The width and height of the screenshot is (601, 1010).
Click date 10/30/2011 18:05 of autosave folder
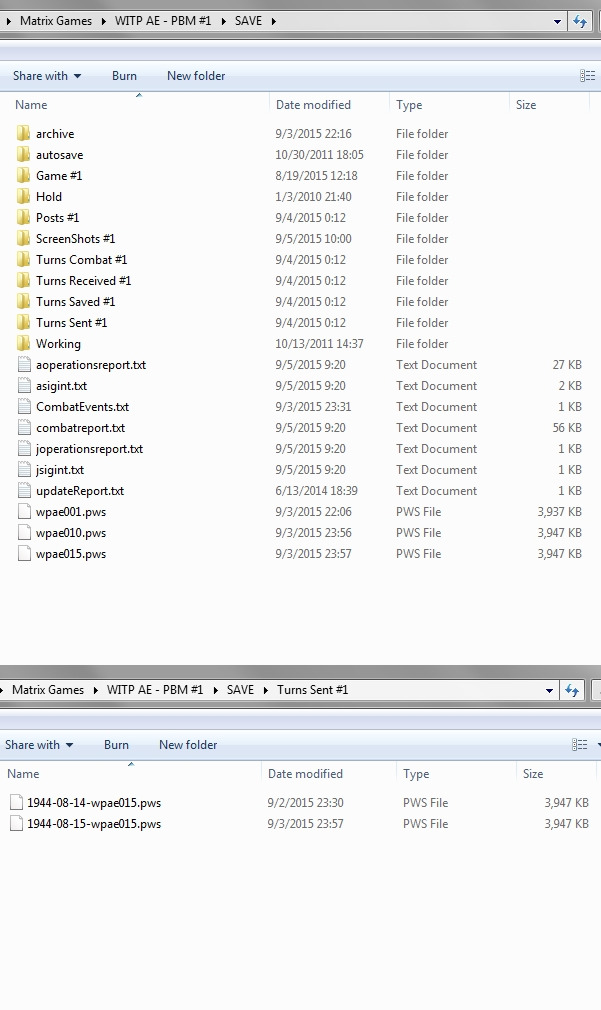point(320,155)
